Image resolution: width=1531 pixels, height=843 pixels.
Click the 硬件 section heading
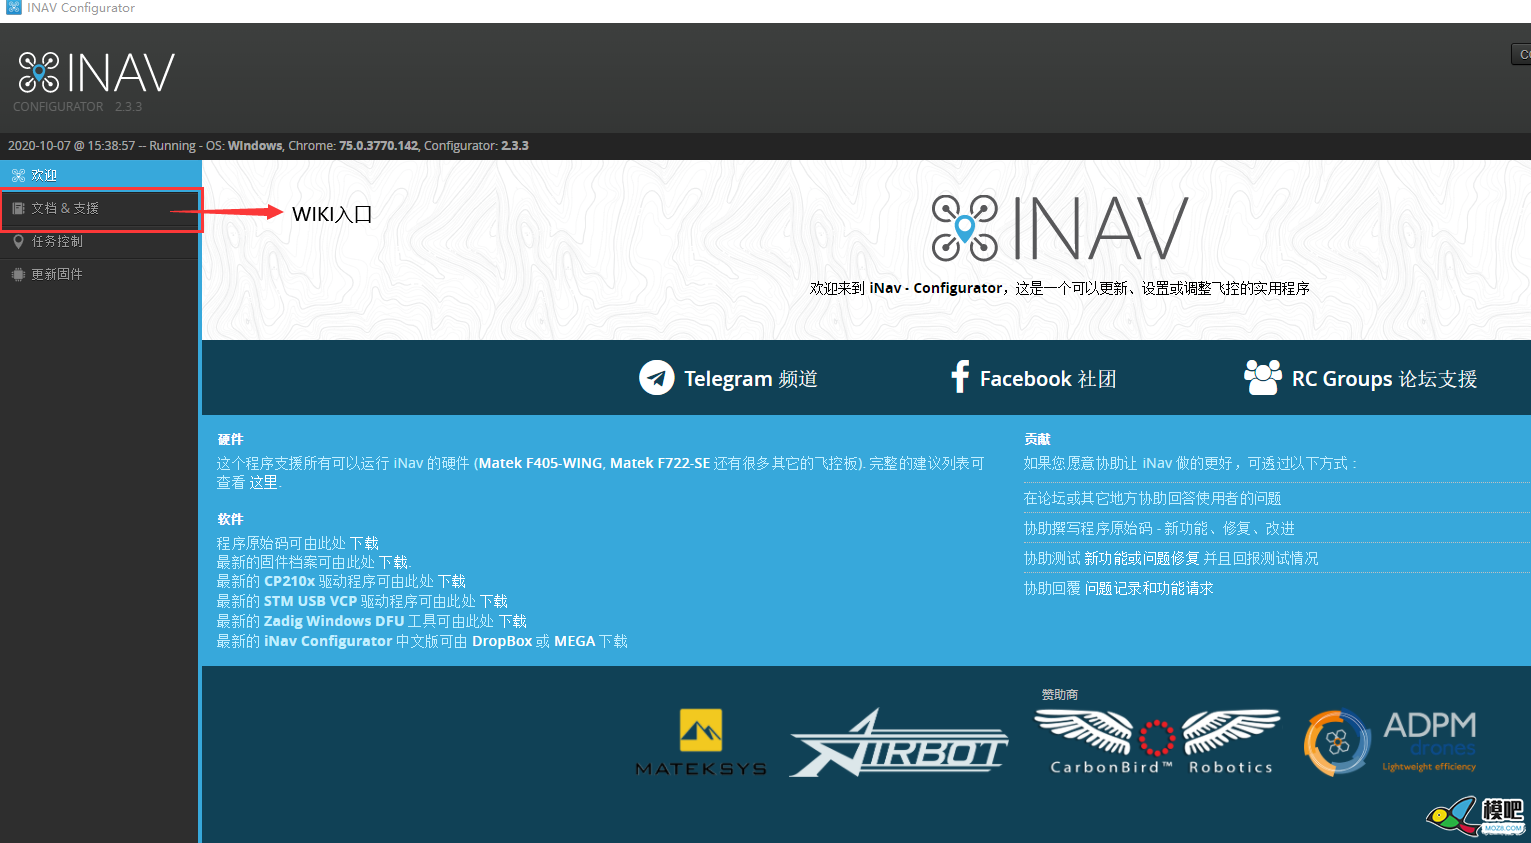[x=230, y=439]
